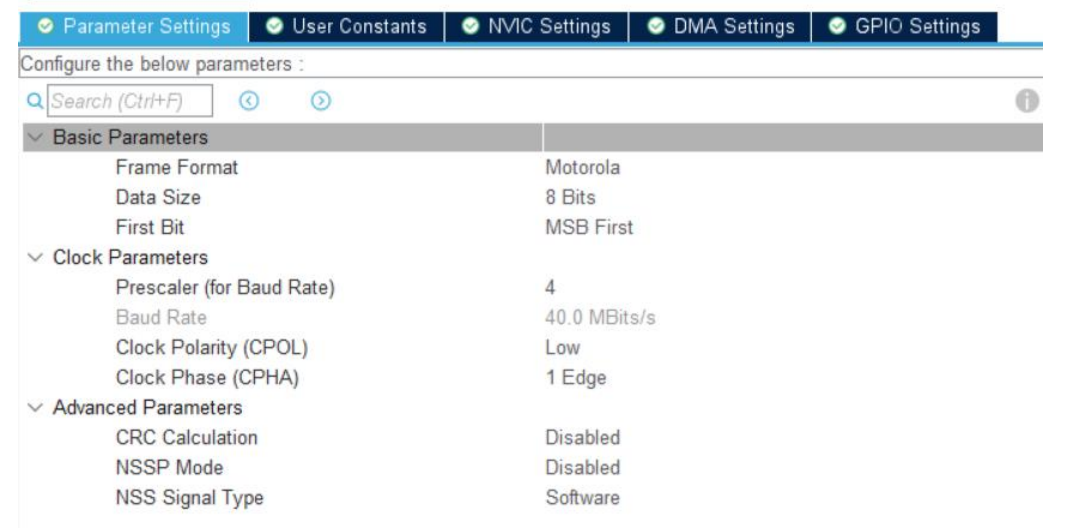Screen dimensions: 1090x528
Task: Select the NSS Signal Type row
Action: point(532,498)
